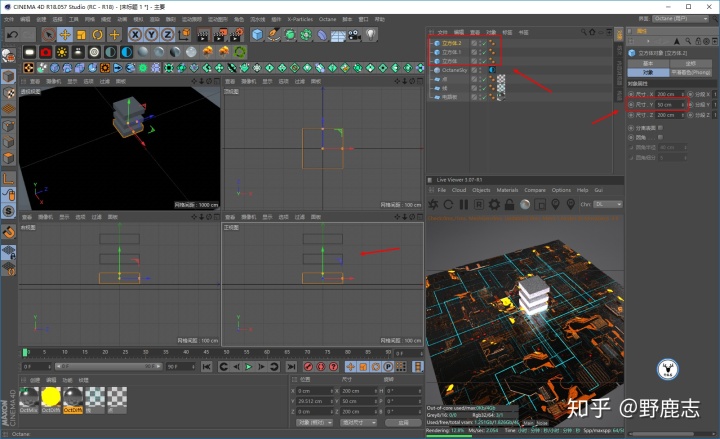Pause rendering in Live Viewer
Image resolution: width=720 pixels, height=439 pixels.
464,204
